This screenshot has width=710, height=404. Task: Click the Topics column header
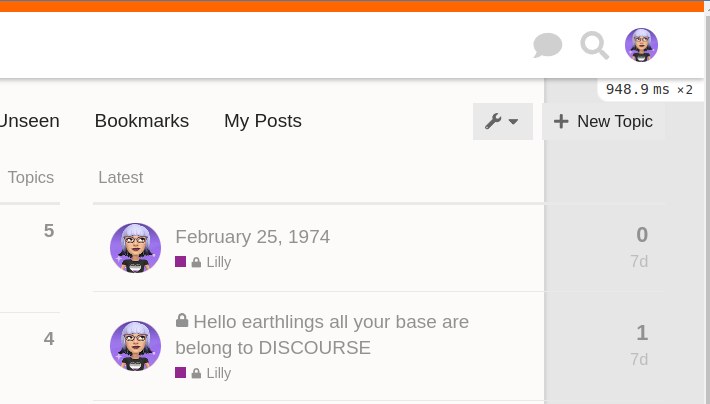pyautogui.click(x=31, y=177)
